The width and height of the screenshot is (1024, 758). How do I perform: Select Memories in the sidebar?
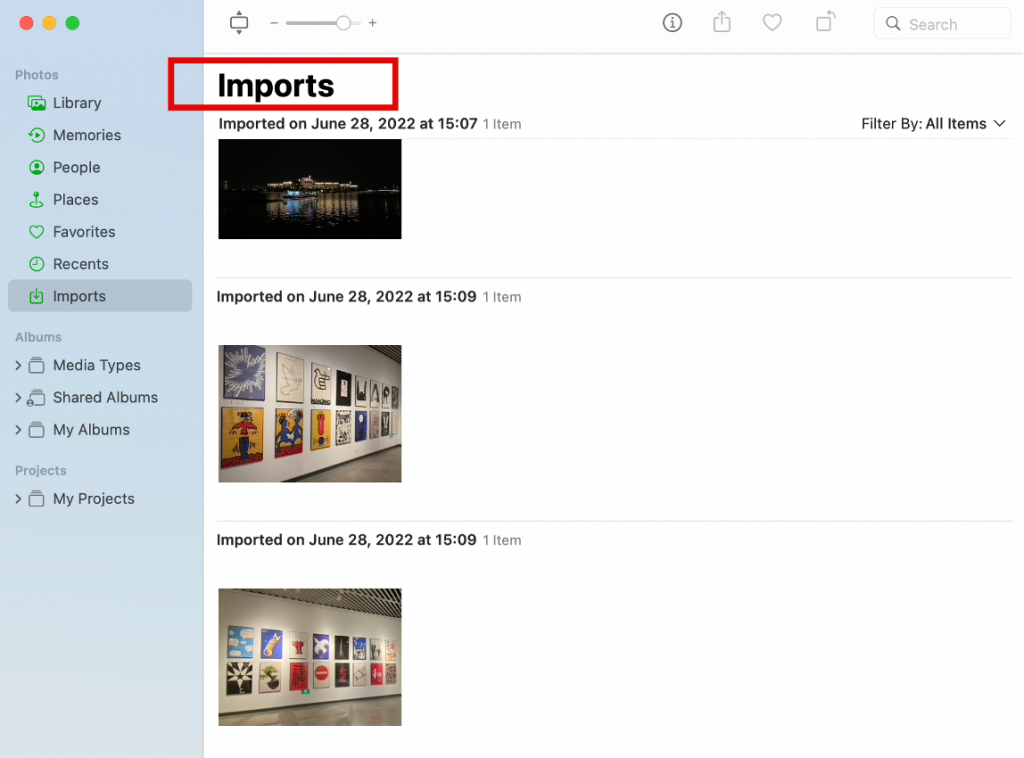click(x=86, y=135)
